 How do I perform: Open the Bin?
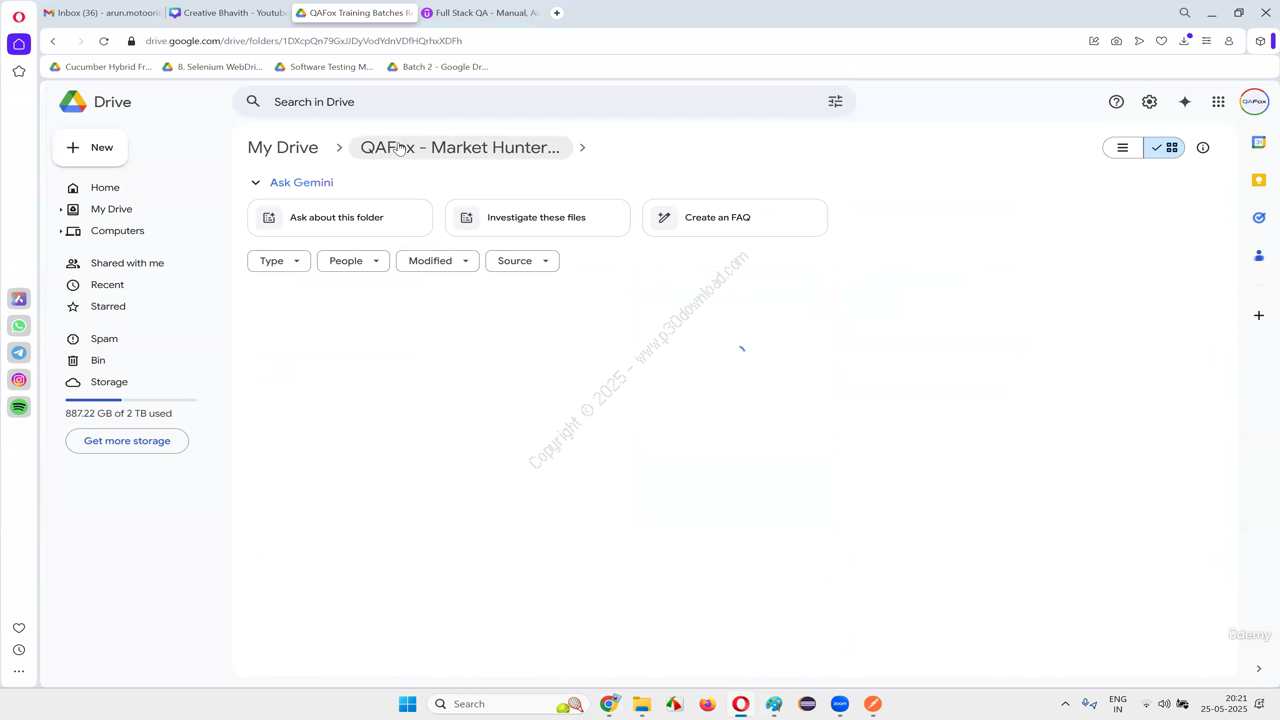coord(98,361)
